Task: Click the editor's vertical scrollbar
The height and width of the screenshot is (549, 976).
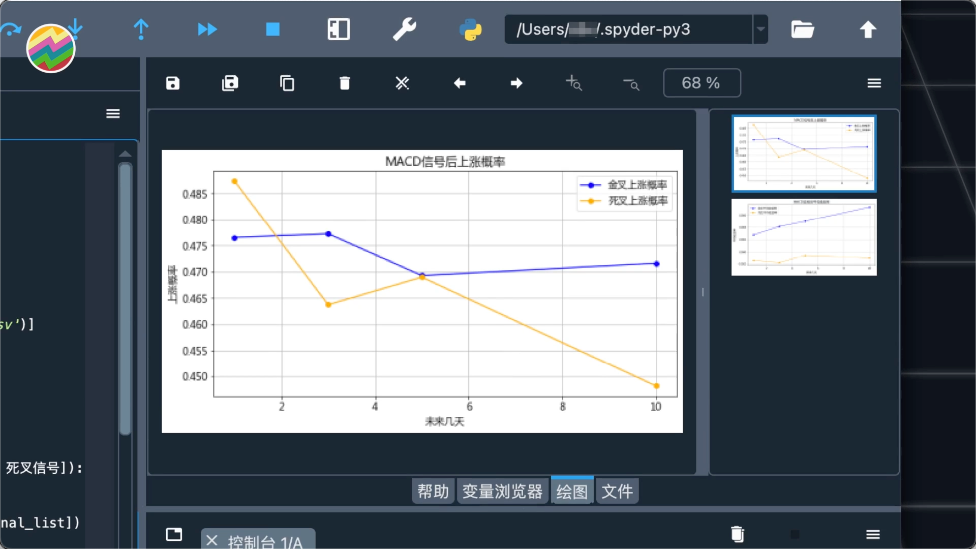Action: [x=125, y=300]
